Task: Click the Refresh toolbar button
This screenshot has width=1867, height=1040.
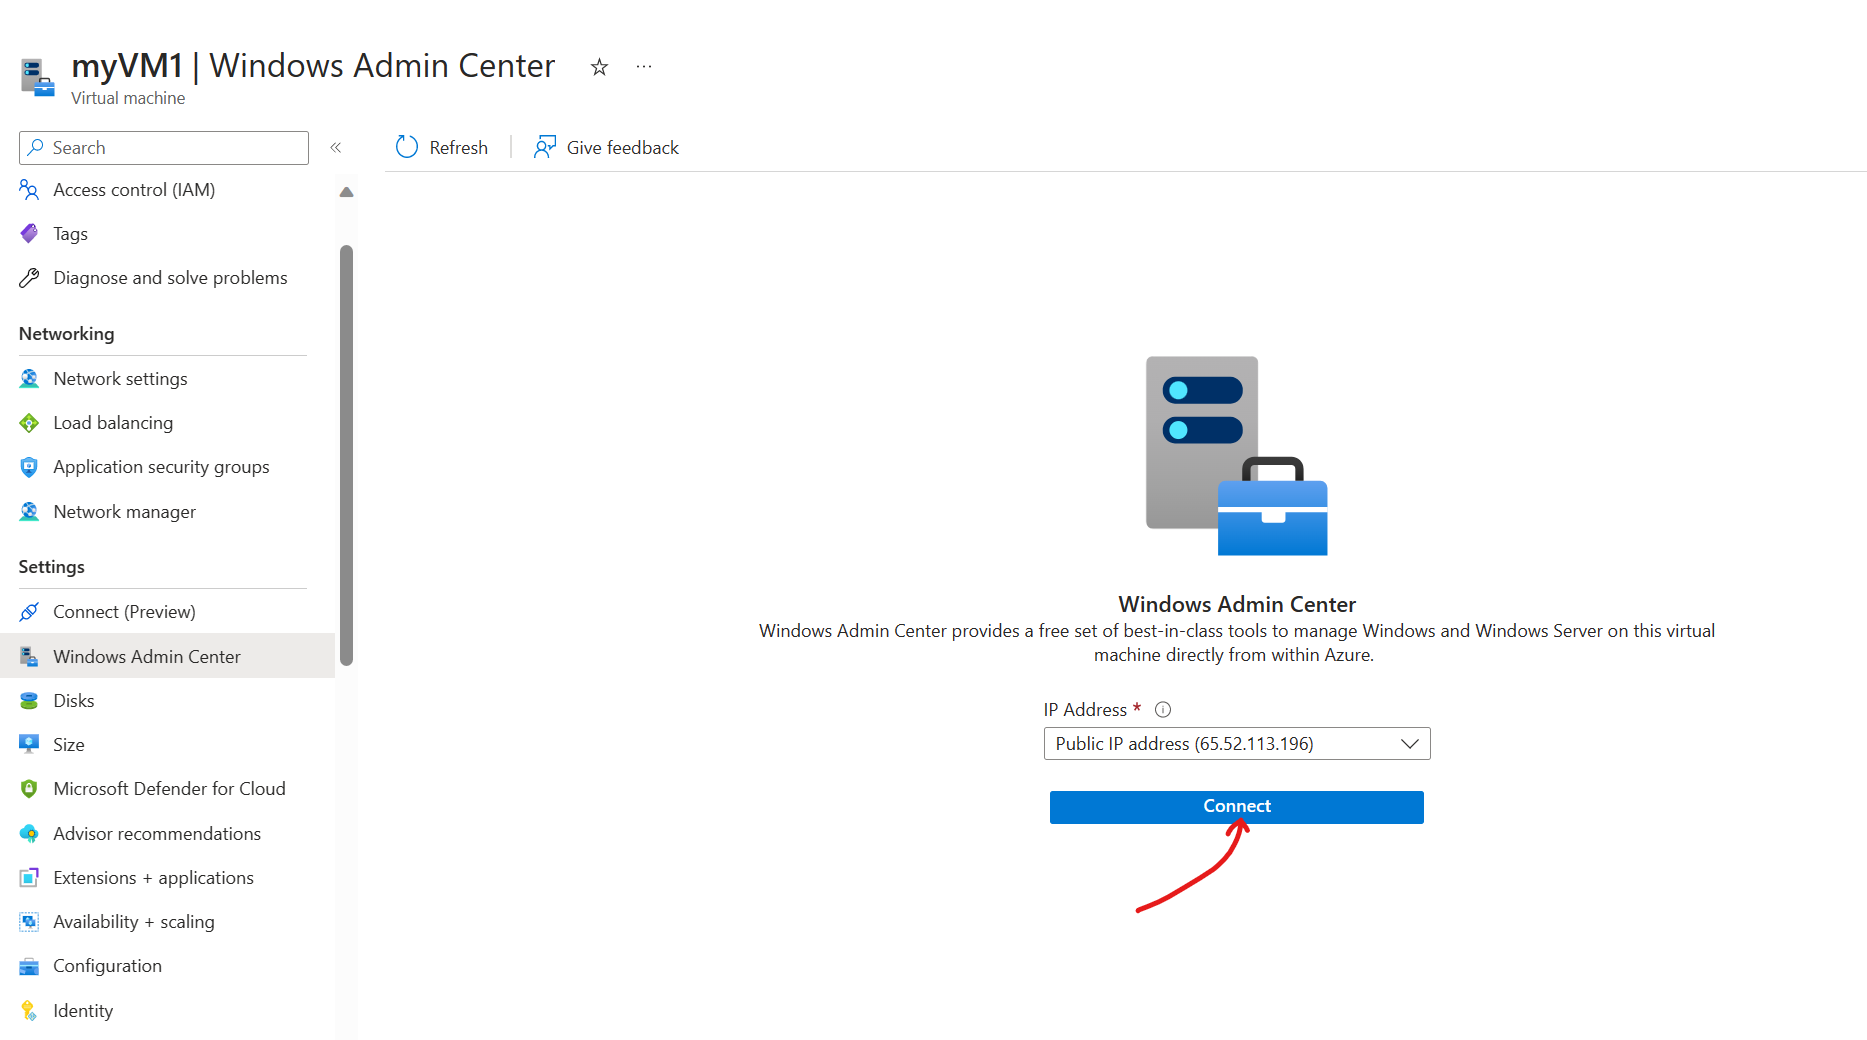Action: [442, 147]
